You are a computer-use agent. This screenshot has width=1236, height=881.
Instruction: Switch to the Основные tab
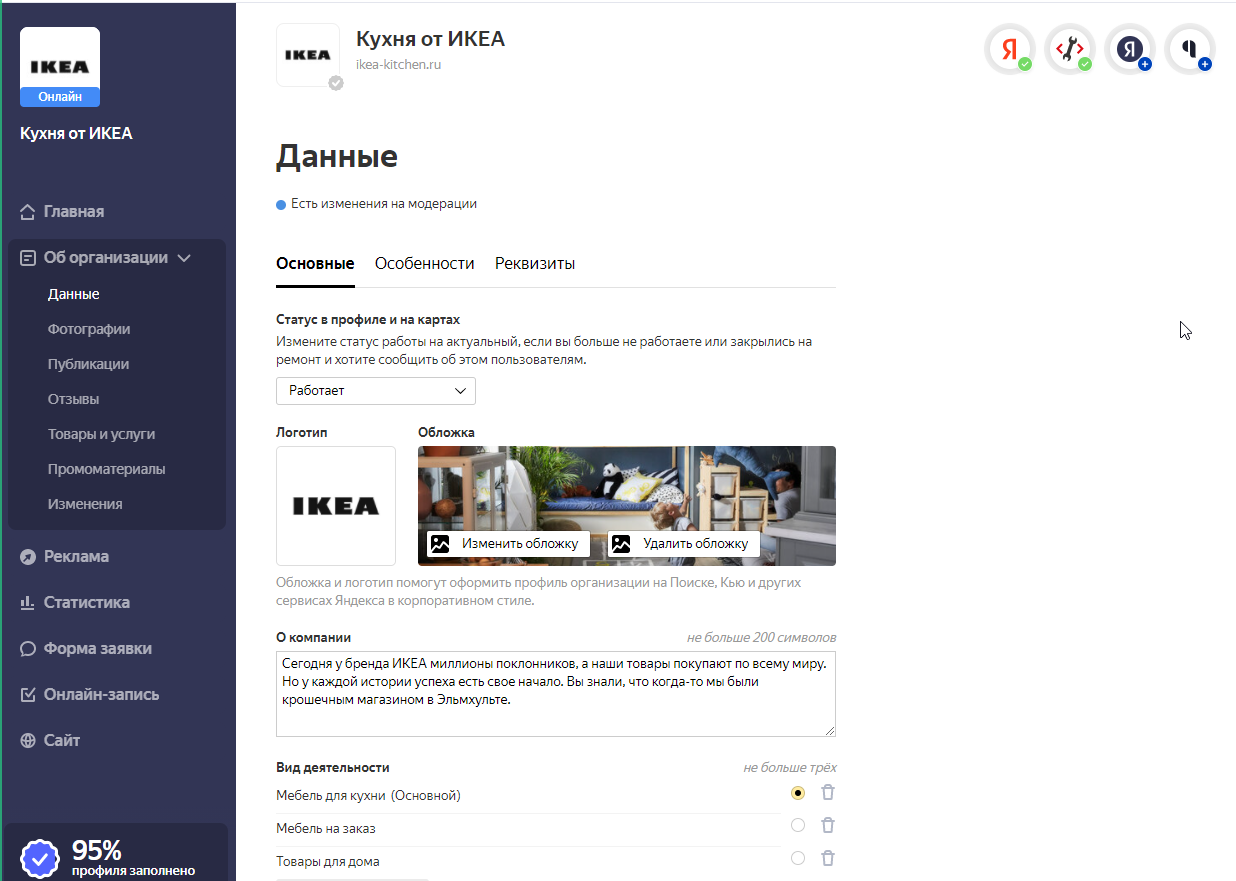pos(315,264)
